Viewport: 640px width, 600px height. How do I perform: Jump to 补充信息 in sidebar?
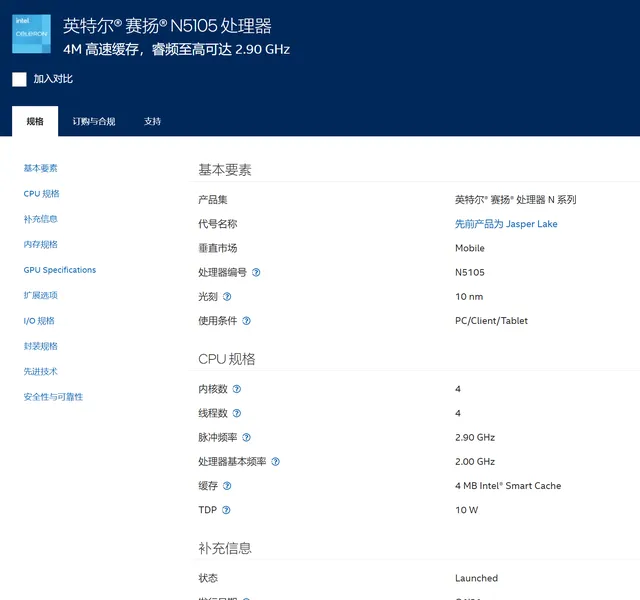40,219
